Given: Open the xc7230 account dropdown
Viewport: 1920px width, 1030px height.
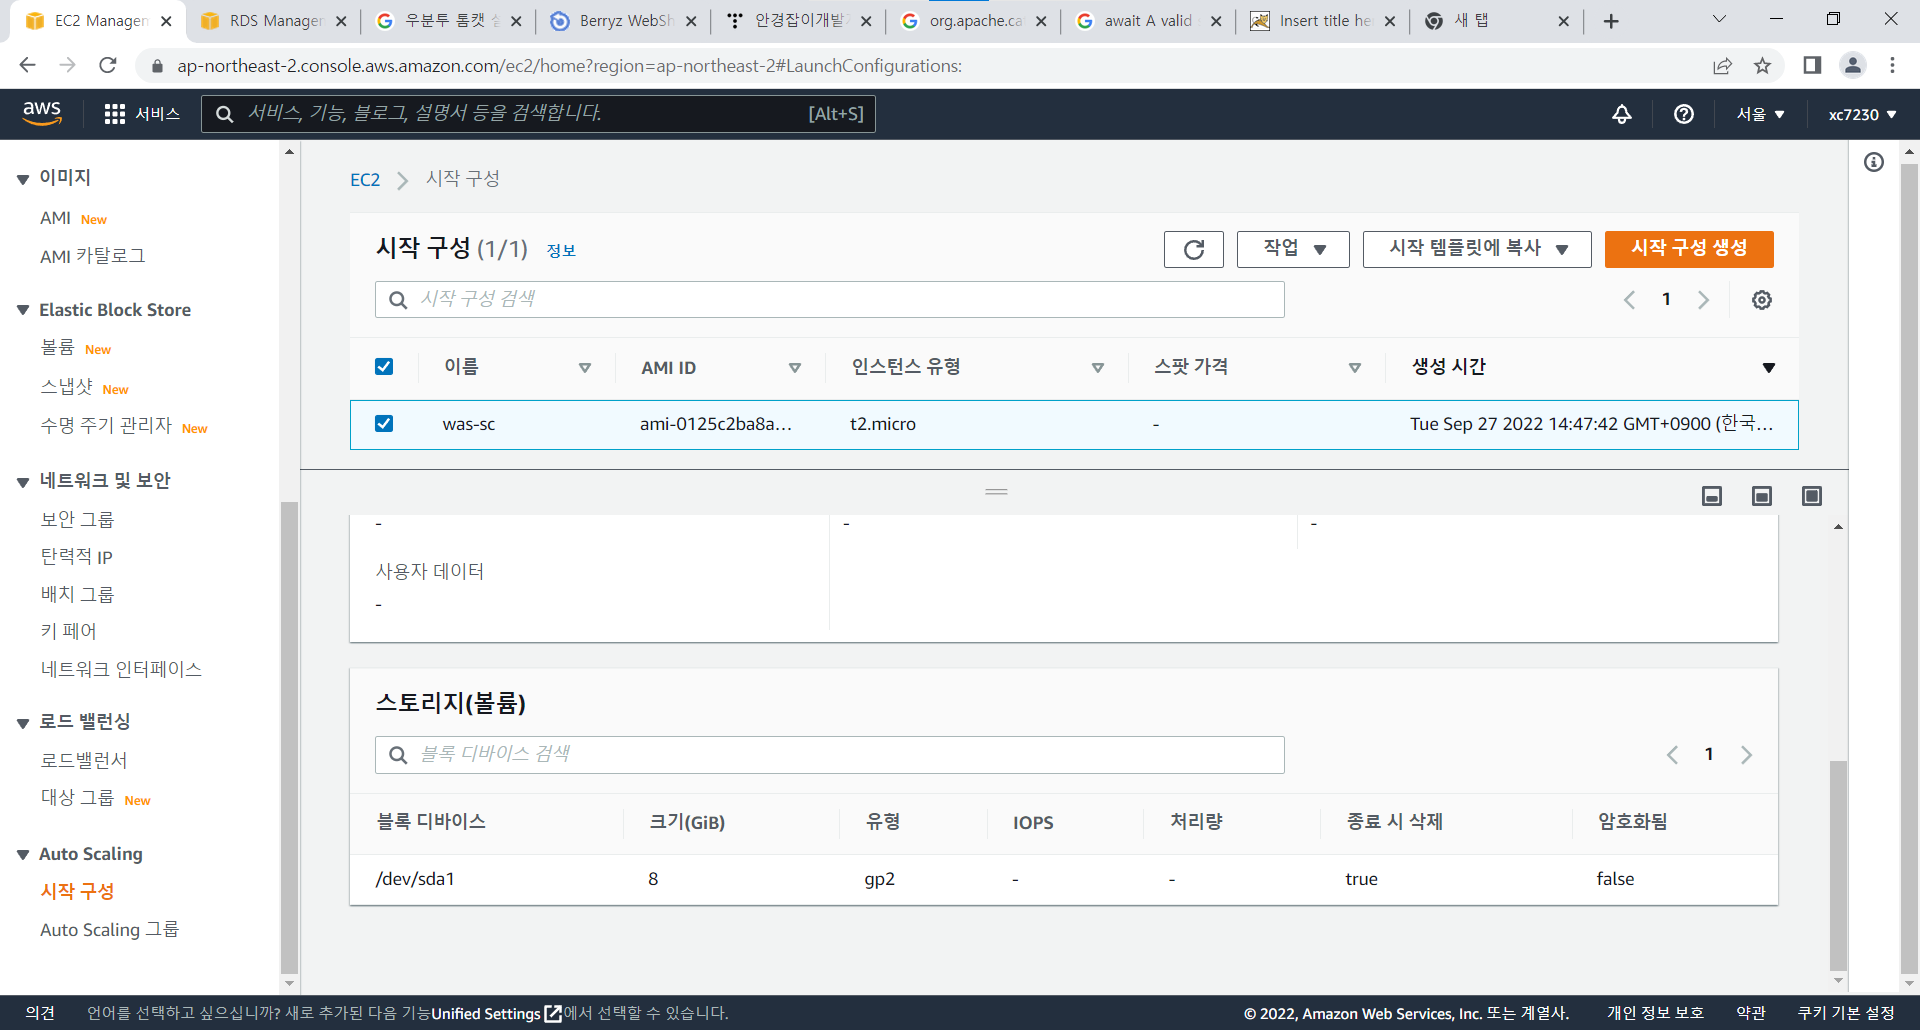Looking at the screenshot, I should (x=1862, y=114).
